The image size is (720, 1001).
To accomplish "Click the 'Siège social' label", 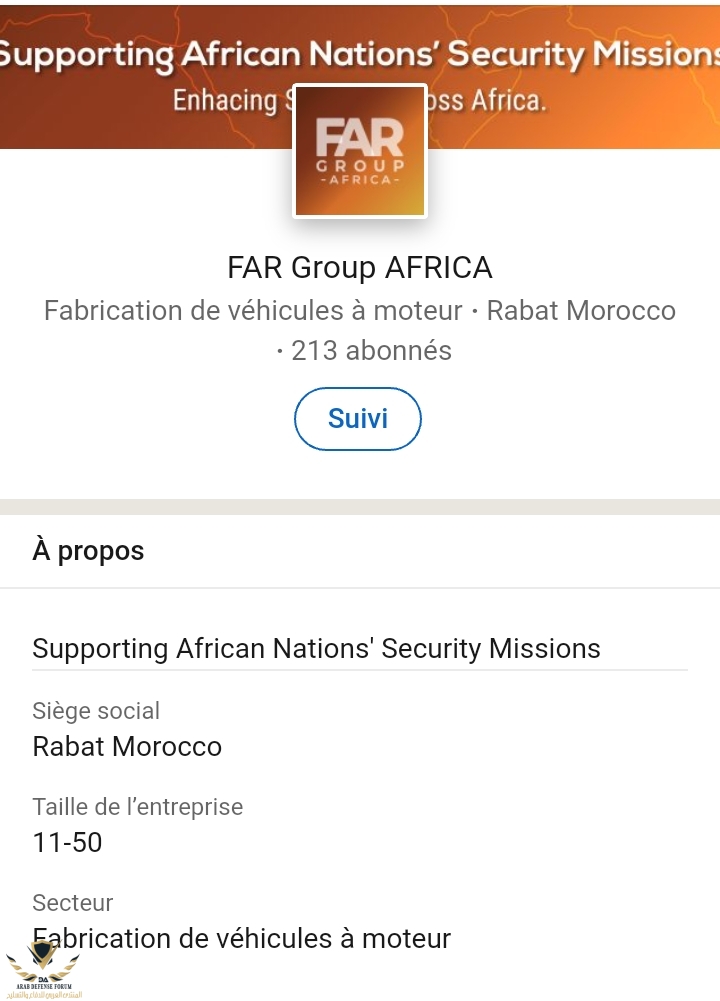I will click(x=96, y=711).
